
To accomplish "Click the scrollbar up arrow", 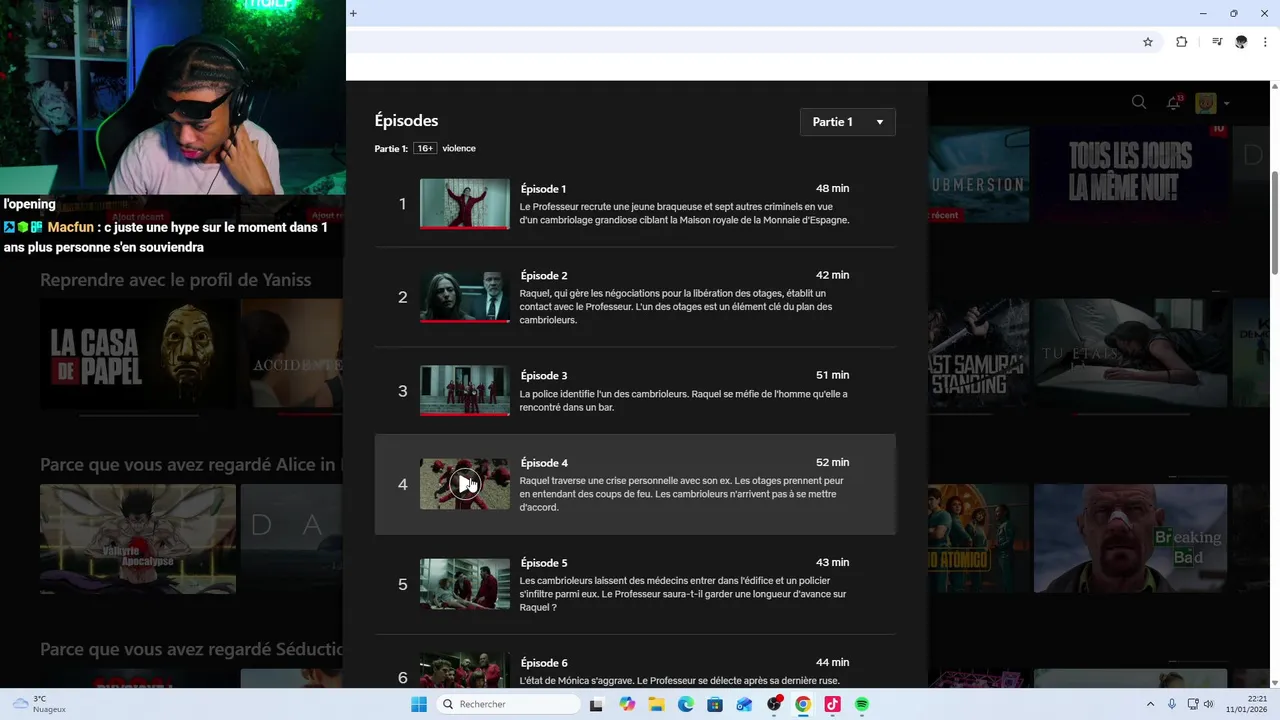I will 1274,86.
